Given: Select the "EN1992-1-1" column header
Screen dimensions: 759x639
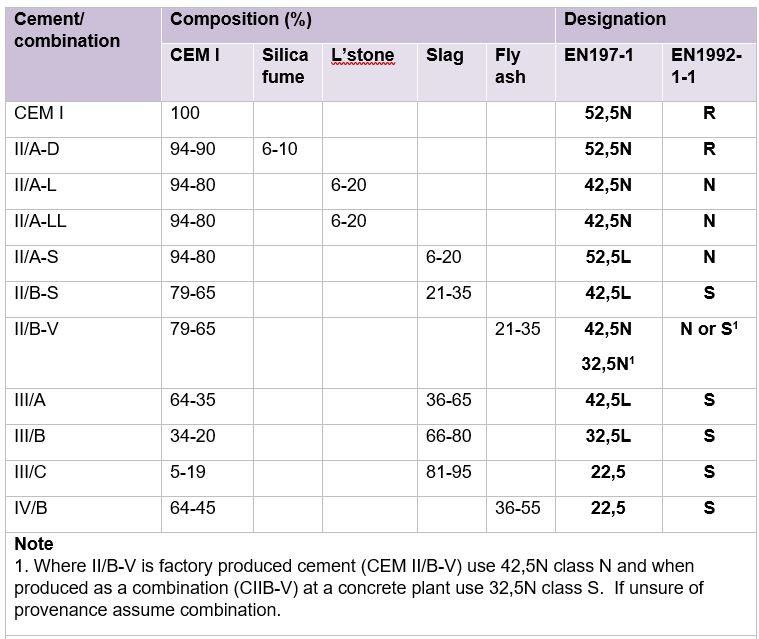Looking at the screenshot, I should 707,65.
